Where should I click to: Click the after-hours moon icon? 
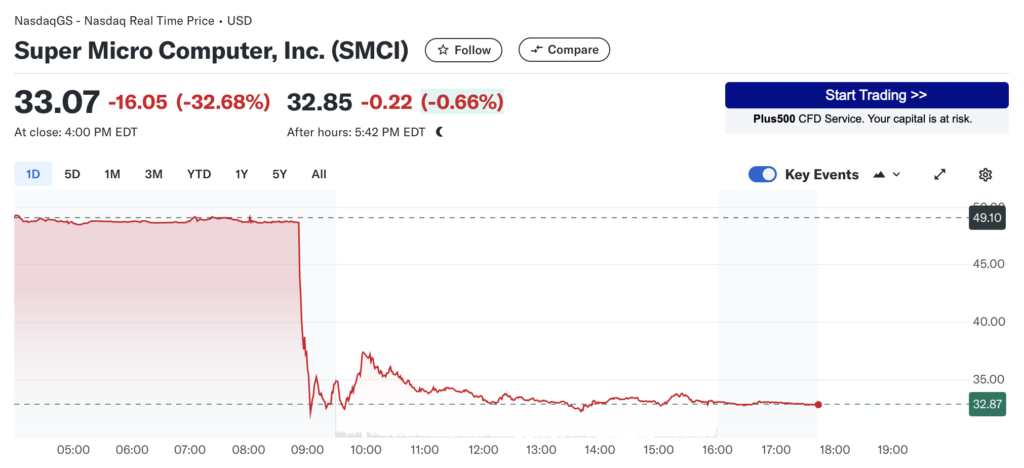[439, 131]
